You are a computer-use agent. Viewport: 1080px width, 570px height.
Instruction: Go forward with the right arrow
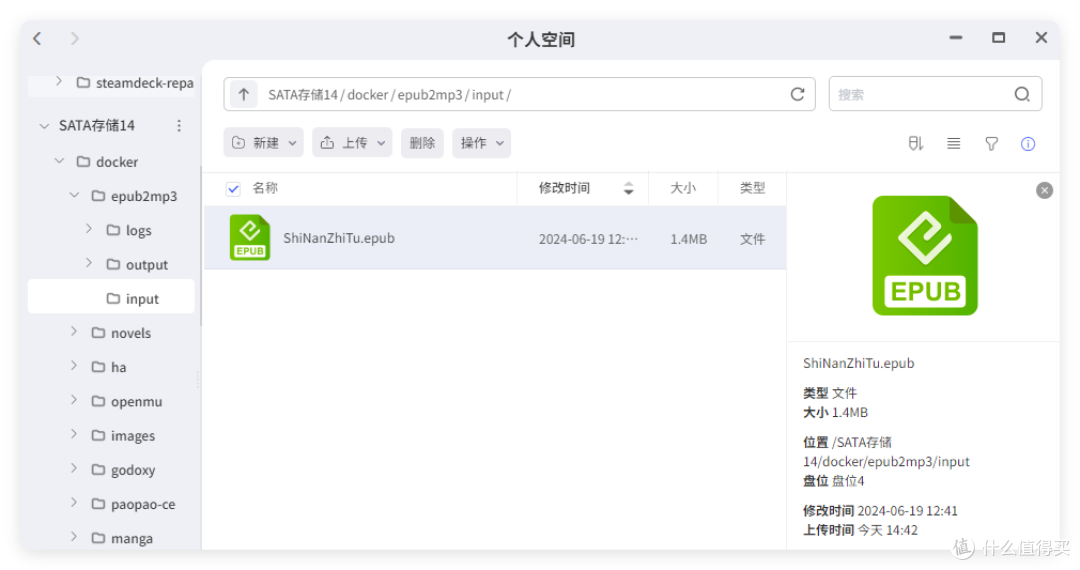74,39
